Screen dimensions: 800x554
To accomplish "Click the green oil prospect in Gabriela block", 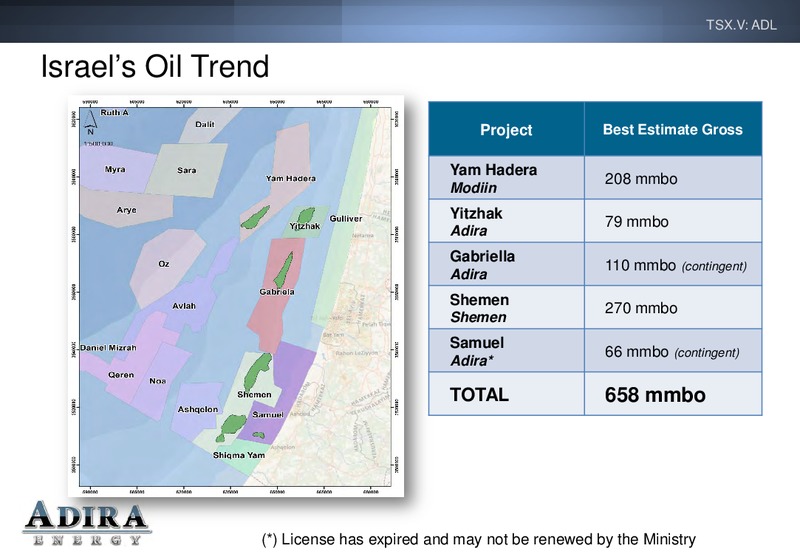I will tap(283, 270).
